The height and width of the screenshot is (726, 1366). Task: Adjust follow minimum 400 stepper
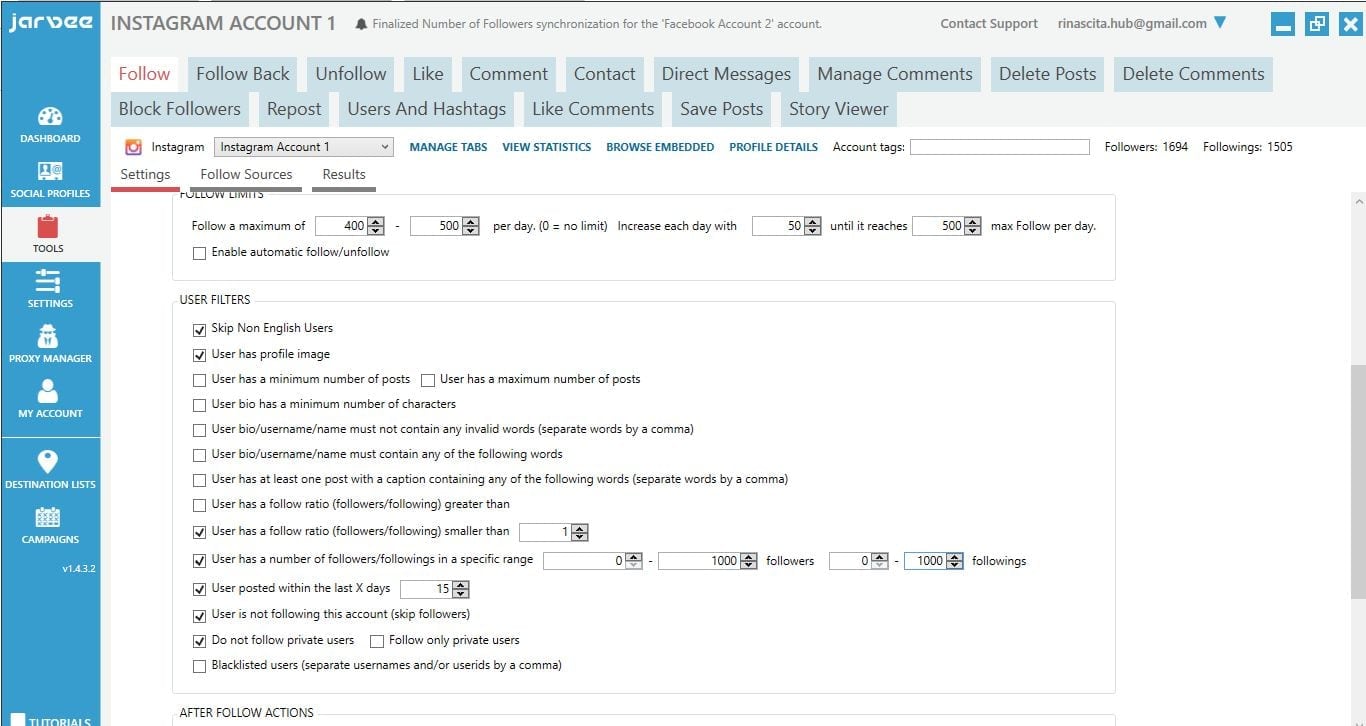tap(376, 226)
